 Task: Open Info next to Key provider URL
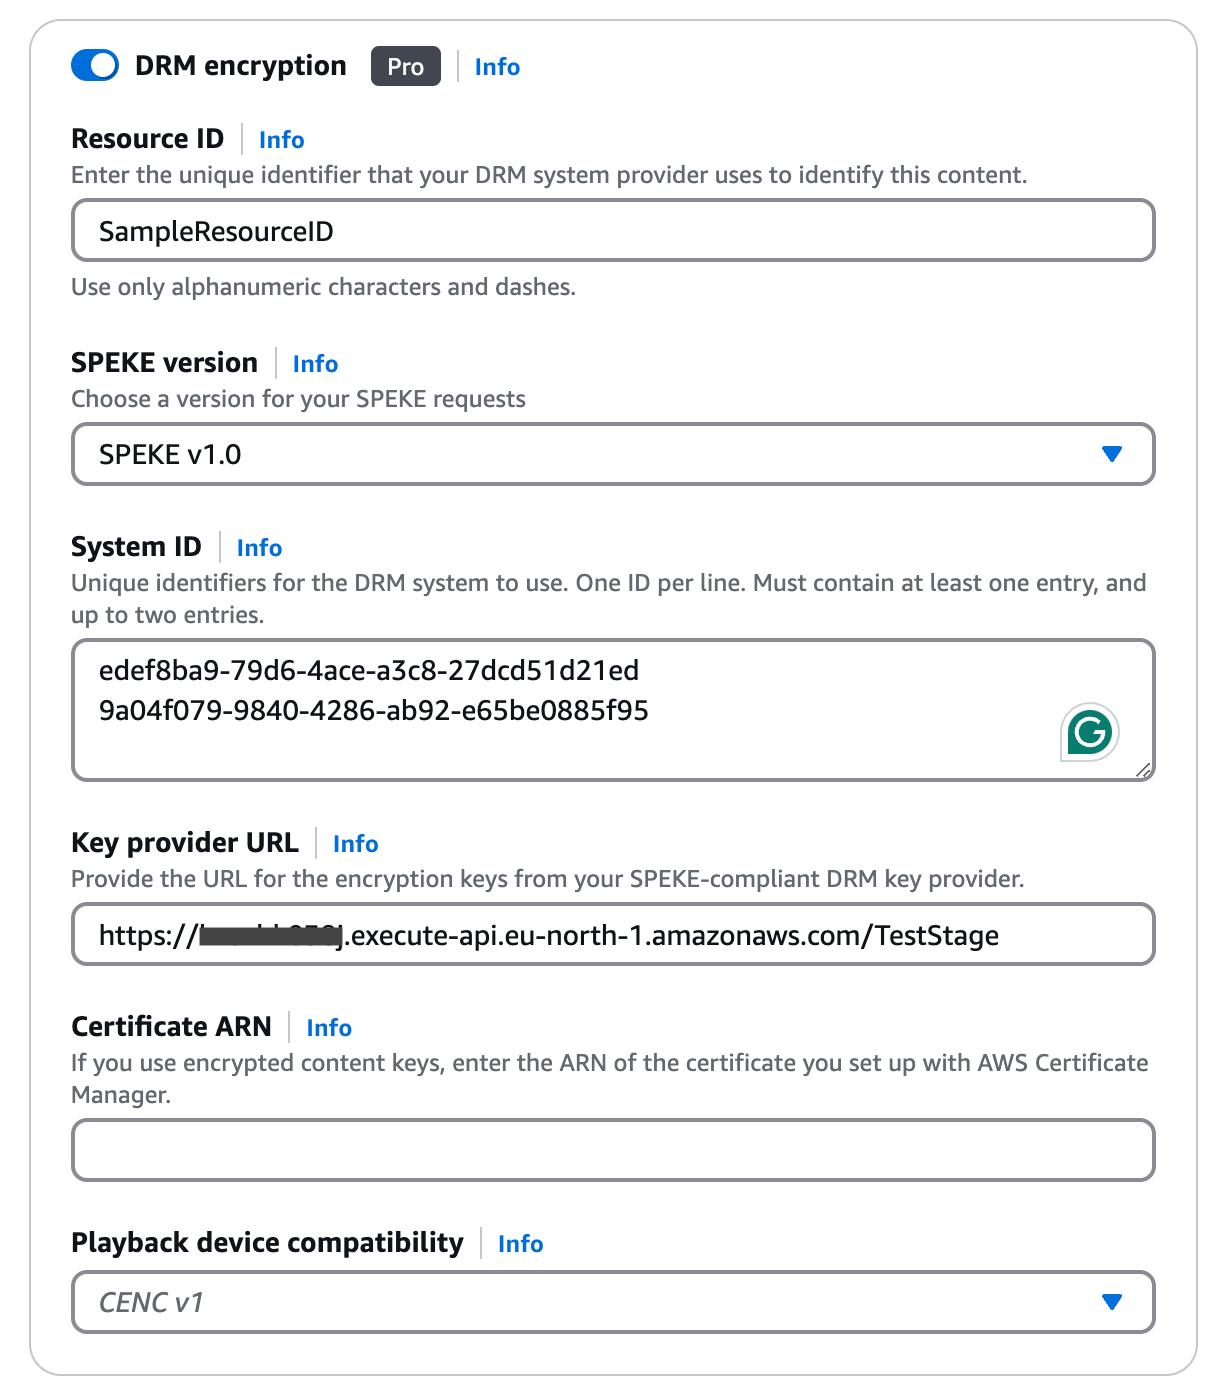355,844
